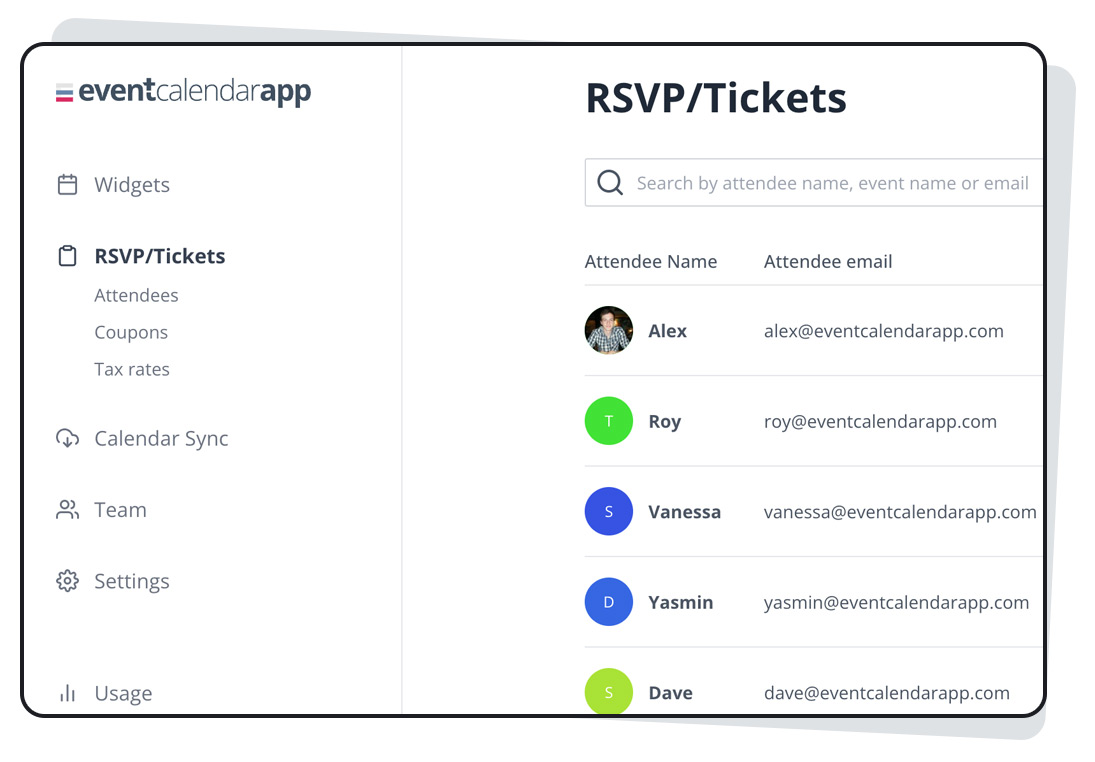Viewport: 1095px width, 762px height.
Task: Click the Usage bar-chart icon
Action: [67, 692]
